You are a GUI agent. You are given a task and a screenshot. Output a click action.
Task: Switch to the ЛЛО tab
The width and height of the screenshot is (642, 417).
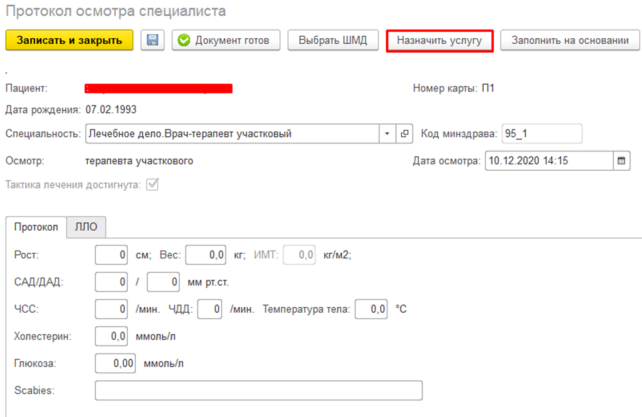(x=86, y=227)
